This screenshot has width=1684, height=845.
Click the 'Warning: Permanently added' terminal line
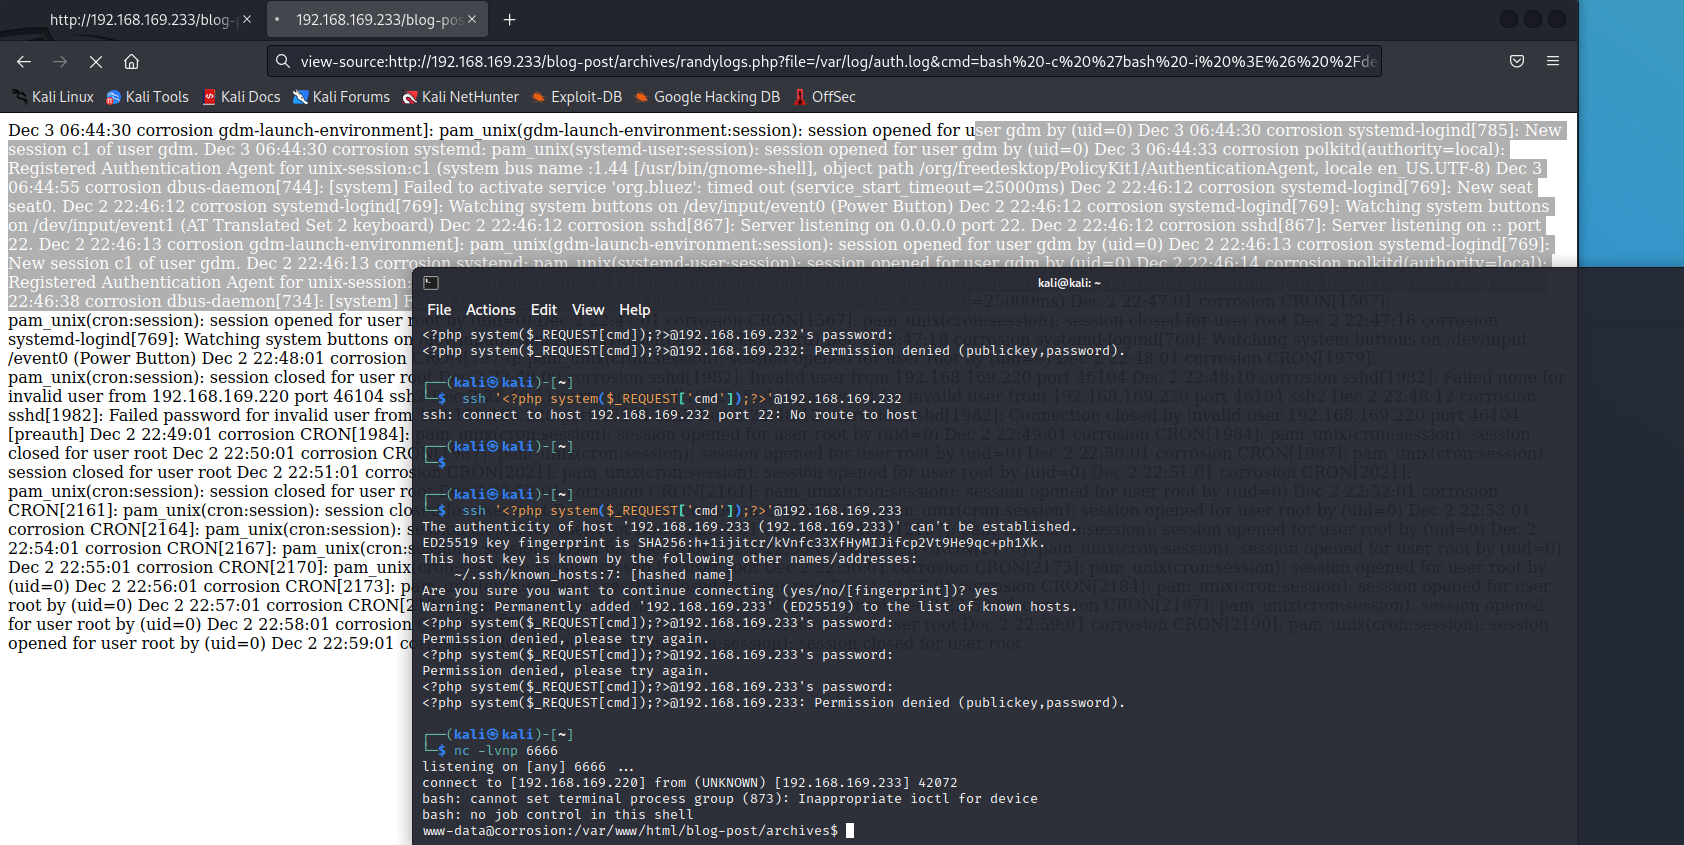point(749,607)
